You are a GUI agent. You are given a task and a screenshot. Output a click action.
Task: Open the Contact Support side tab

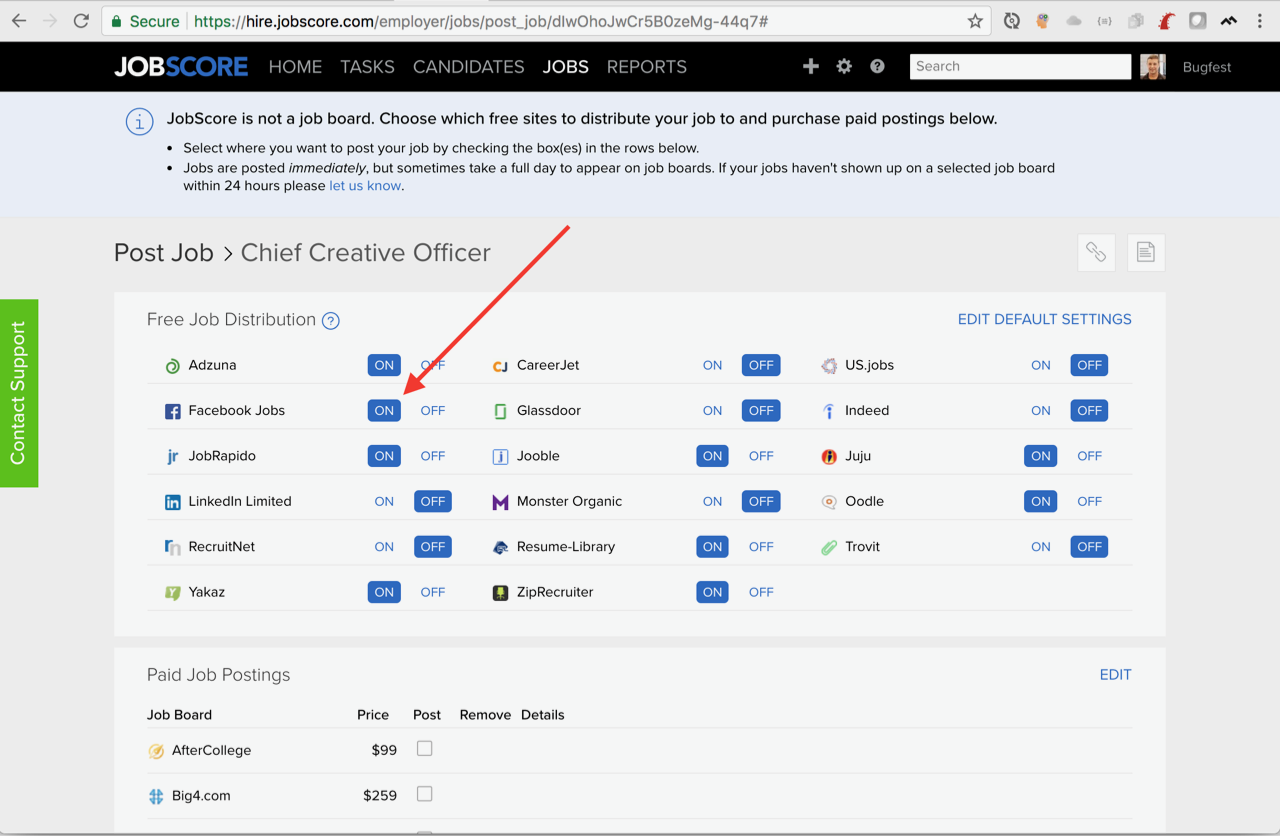pos(18,393)
